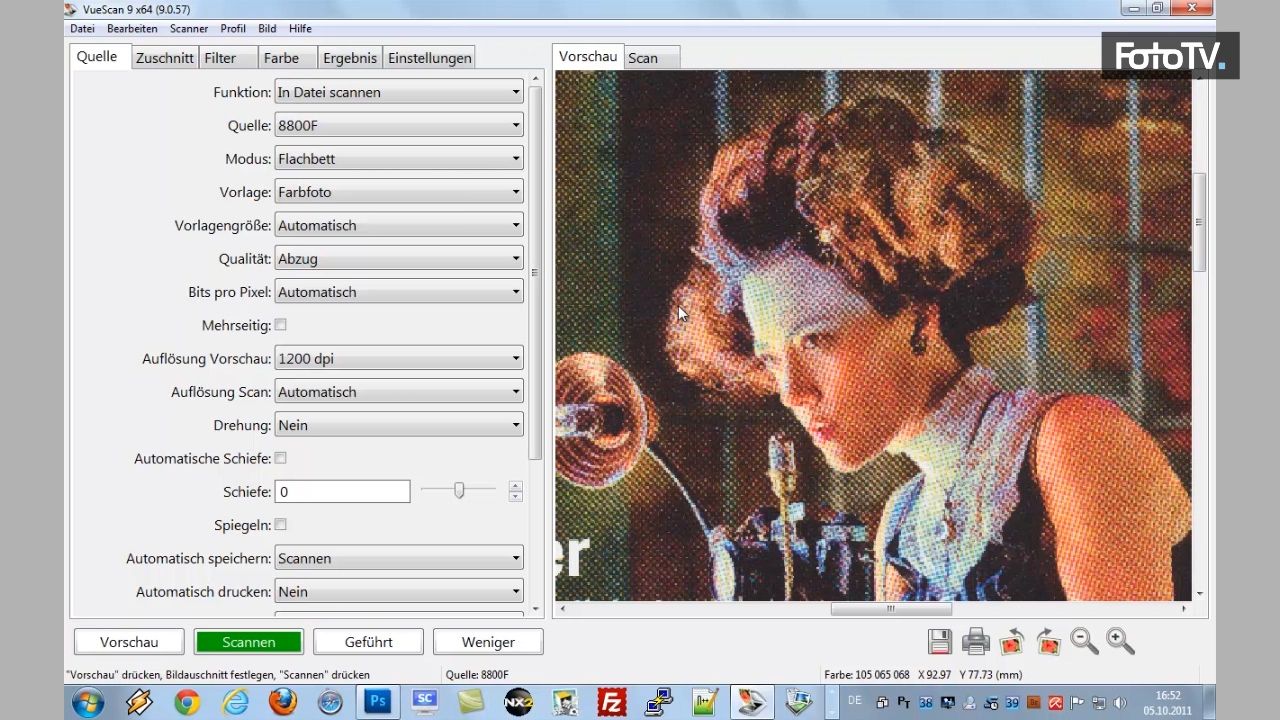This screenshot has width=1280, height=720.
Task: Open the Profil menu
Action: tap(233, 29)
